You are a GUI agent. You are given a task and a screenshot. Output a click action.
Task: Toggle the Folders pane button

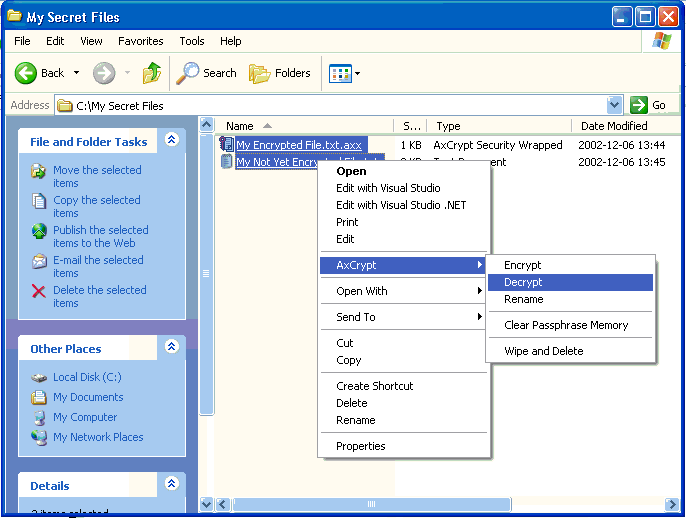click(280, 73)
